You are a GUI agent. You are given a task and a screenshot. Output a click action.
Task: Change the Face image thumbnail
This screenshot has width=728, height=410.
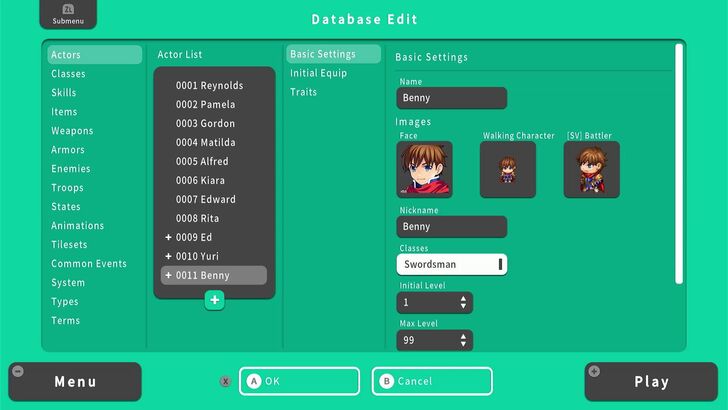click(x=424, y=169)
